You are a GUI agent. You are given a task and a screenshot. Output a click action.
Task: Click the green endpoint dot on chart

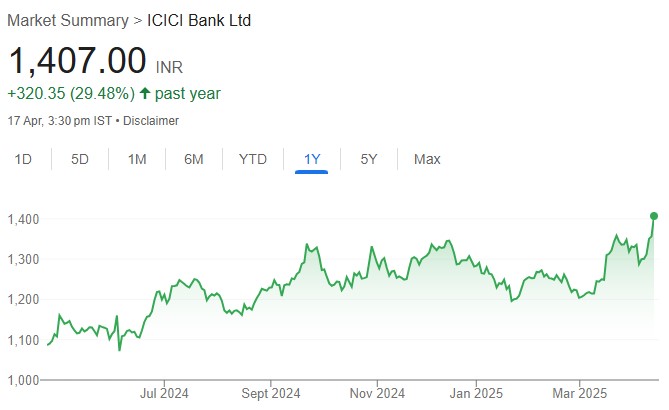[654, 215]
